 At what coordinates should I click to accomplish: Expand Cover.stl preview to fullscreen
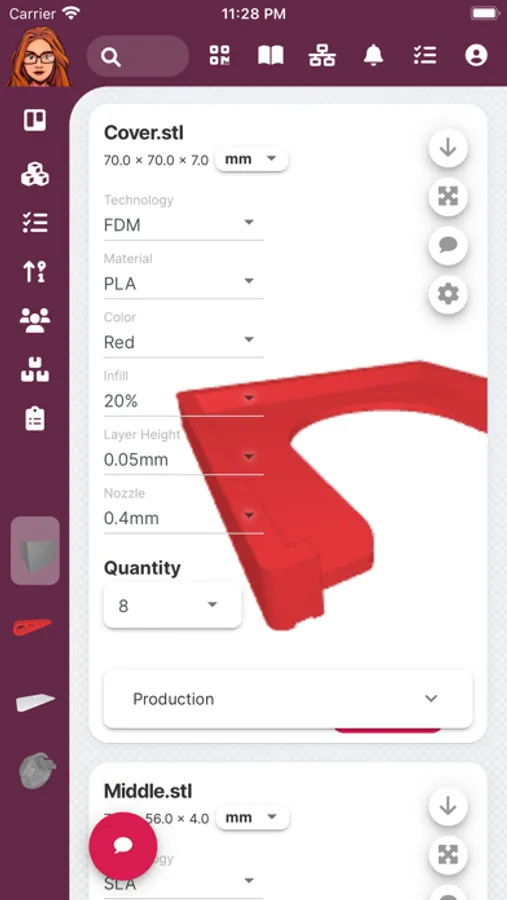click(x=448, y=197)
